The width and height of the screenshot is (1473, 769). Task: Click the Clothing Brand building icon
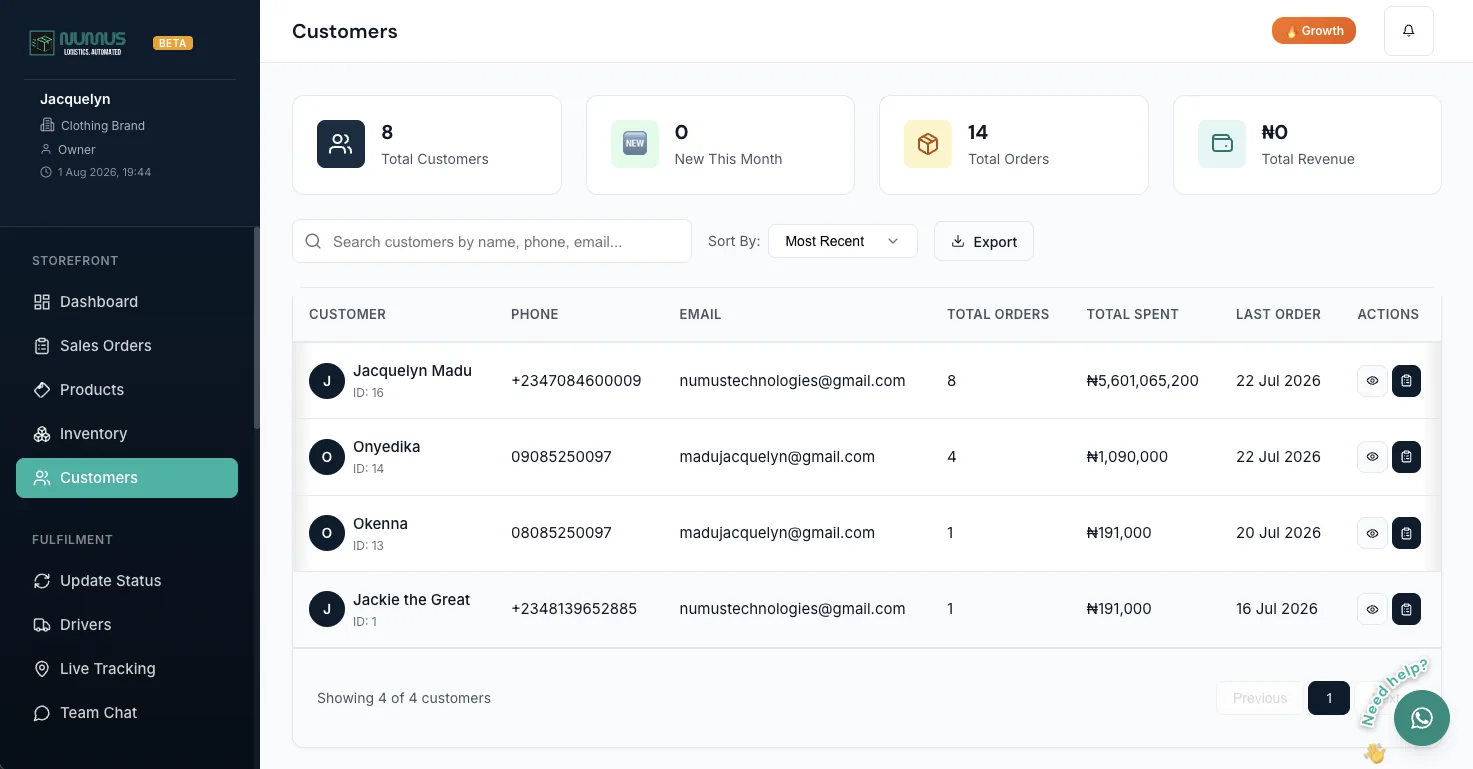coord(47,125)
